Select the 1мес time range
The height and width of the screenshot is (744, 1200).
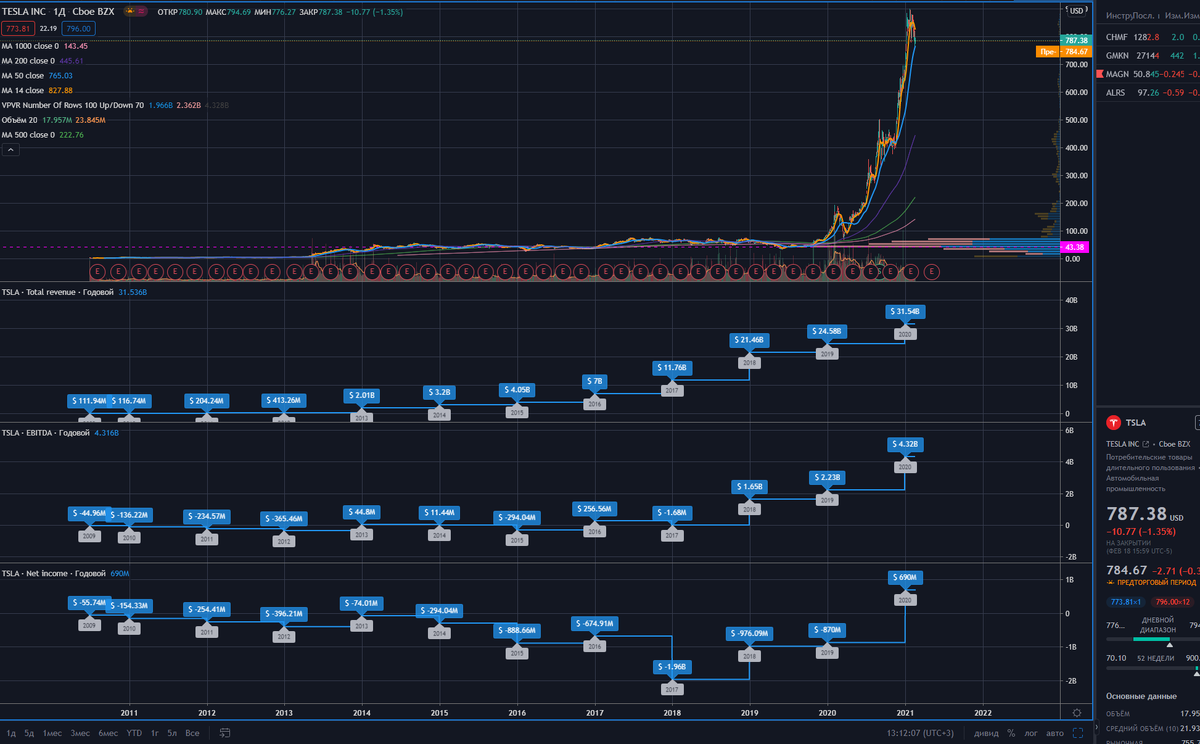(x=52, y=733)
